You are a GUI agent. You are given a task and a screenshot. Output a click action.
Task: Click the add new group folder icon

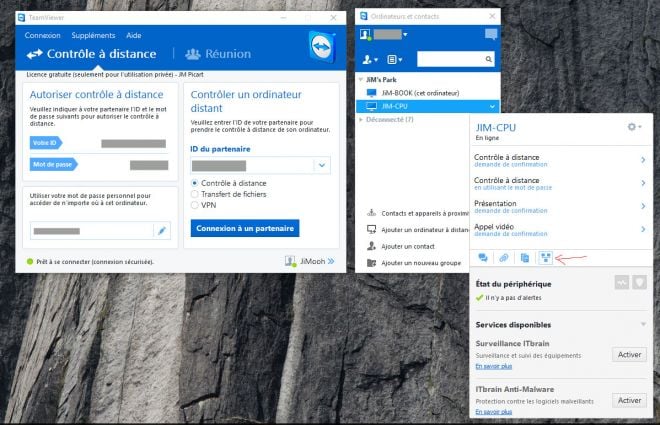(371, 263)
